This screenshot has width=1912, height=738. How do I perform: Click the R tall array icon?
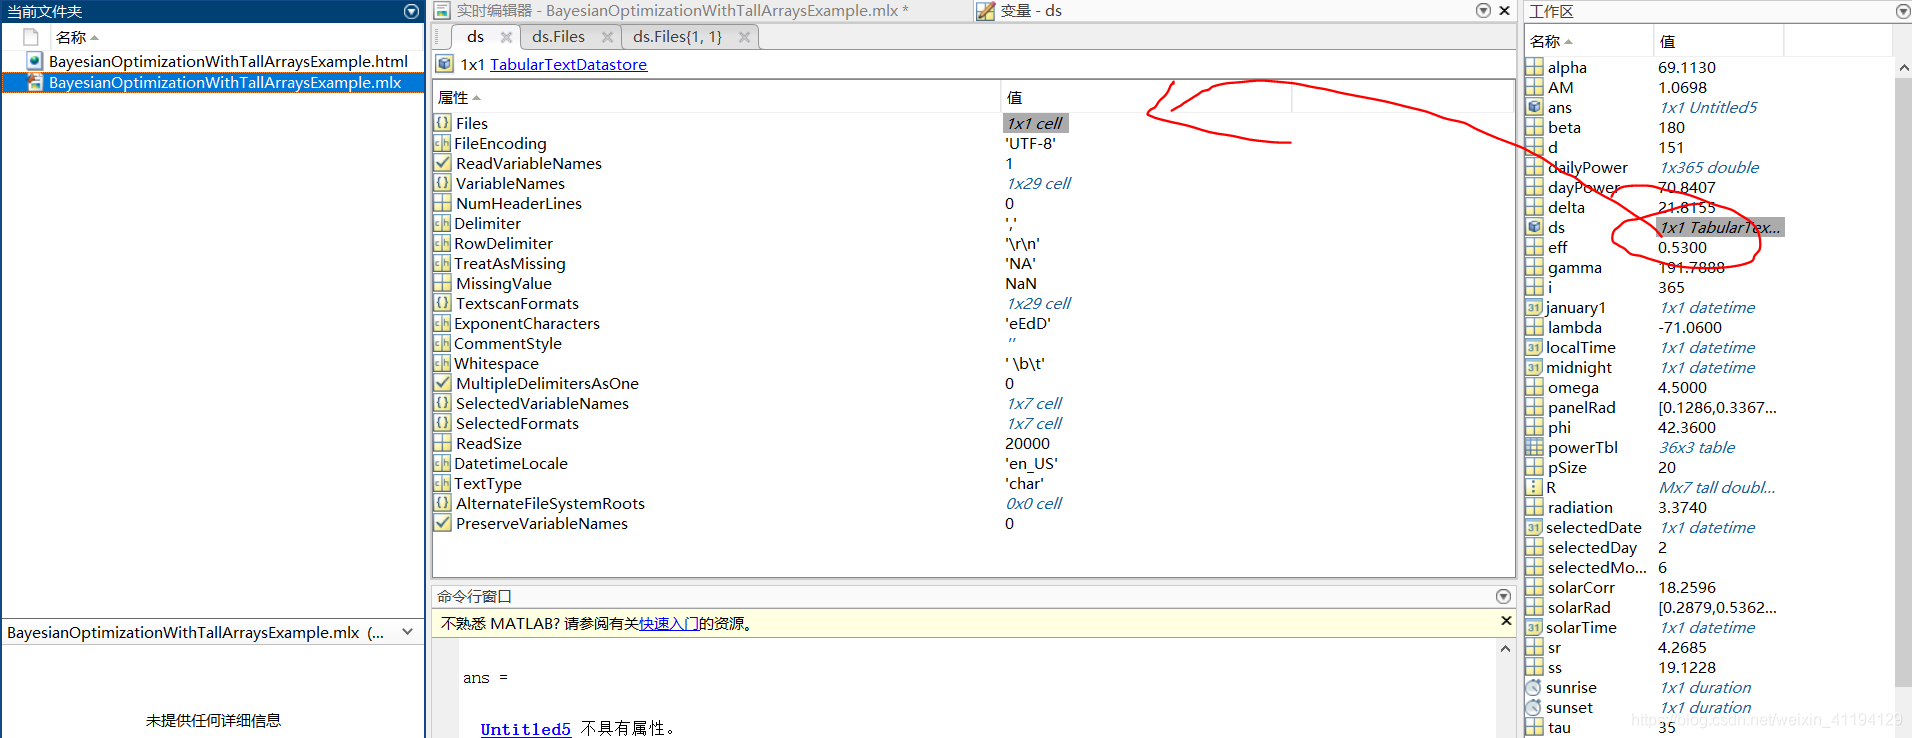coord(1534,487)
